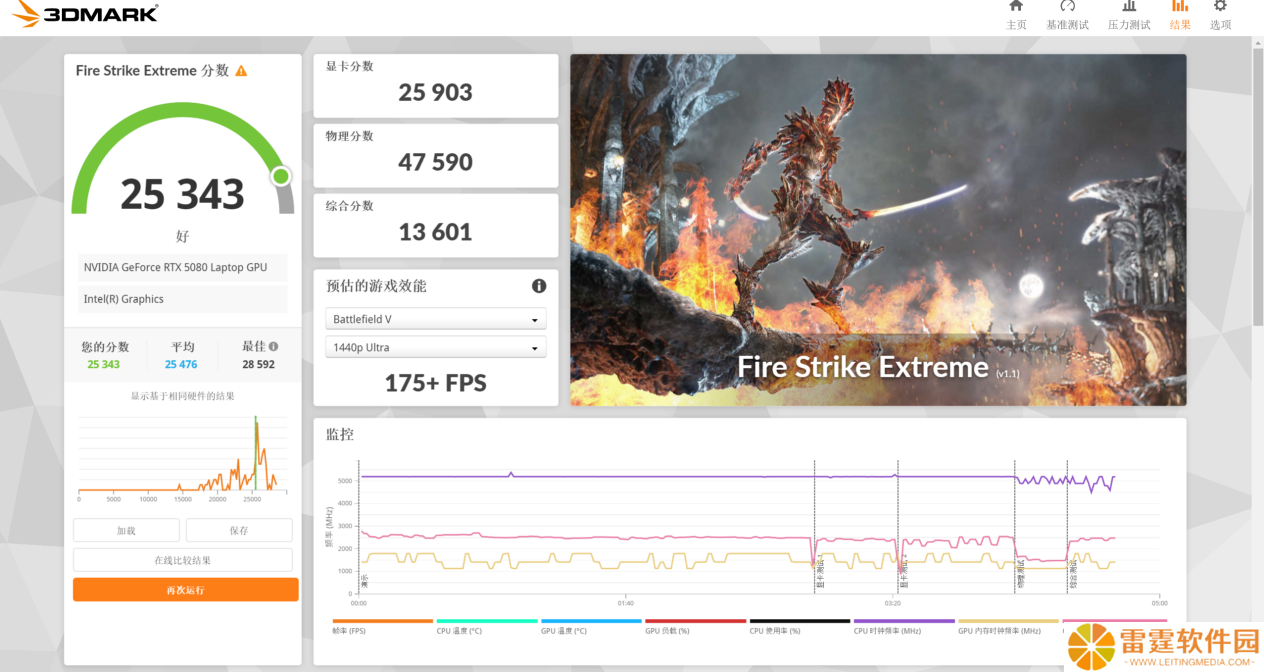Click the 综合分数 value 13 601

[435, 233]
